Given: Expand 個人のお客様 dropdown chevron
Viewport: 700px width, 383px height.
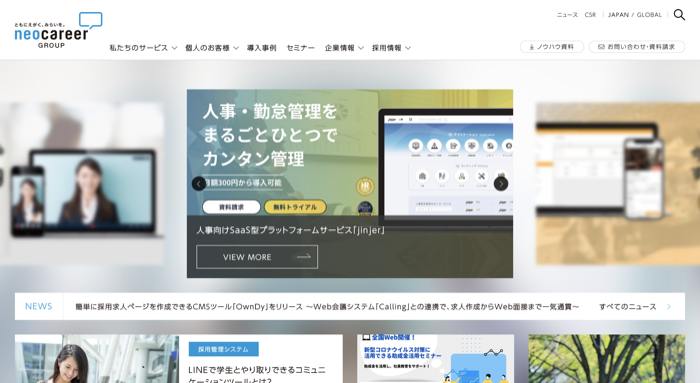Looking at the screenshot, I should [x=236, y=48].
